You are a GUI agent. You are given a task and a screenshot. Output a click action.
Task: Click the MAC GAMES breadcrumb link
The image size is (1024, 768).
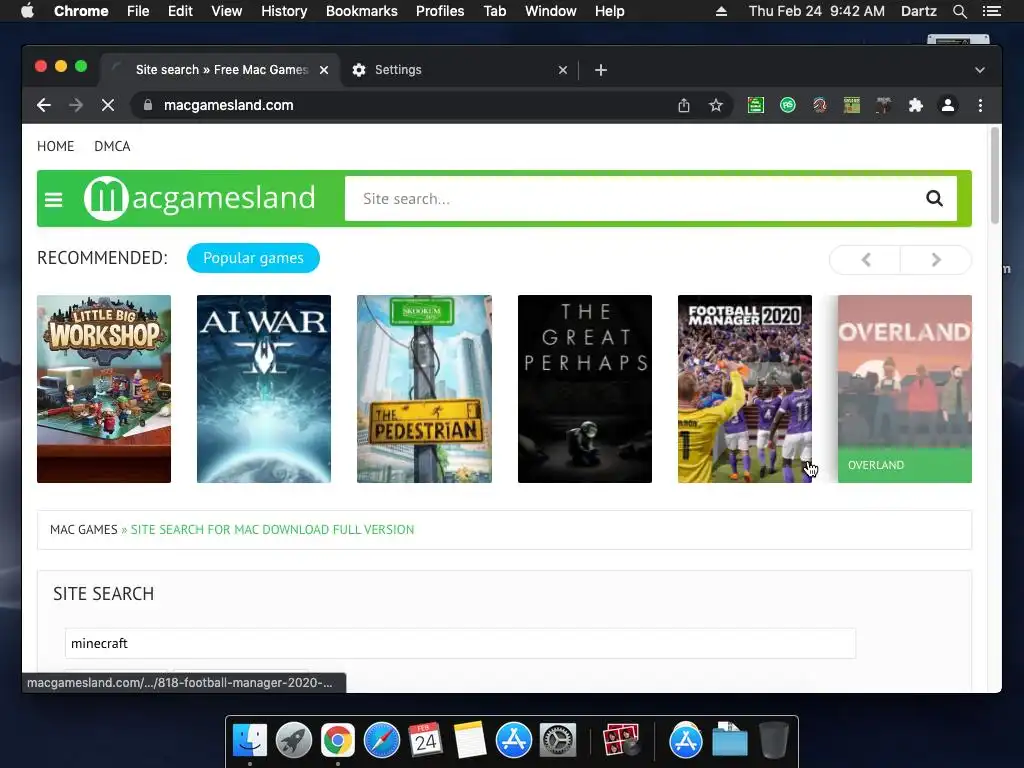click(x=84, y=530)
